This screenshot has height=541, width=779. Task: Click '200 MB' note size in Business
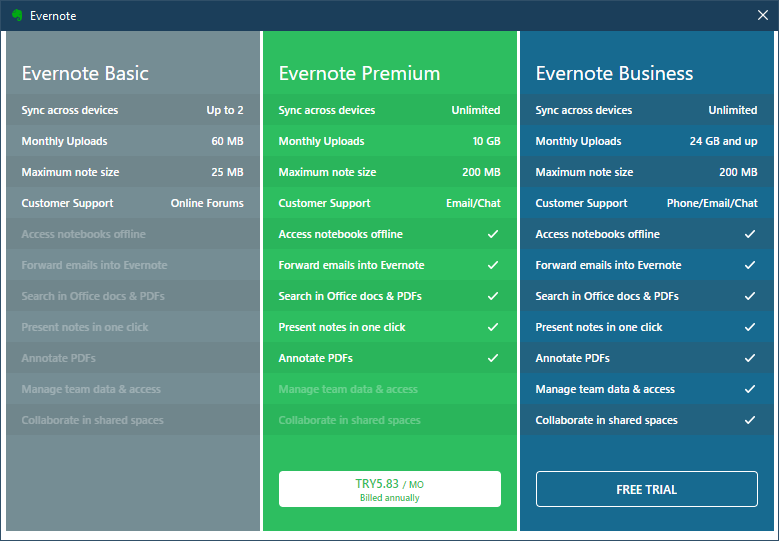738,172
